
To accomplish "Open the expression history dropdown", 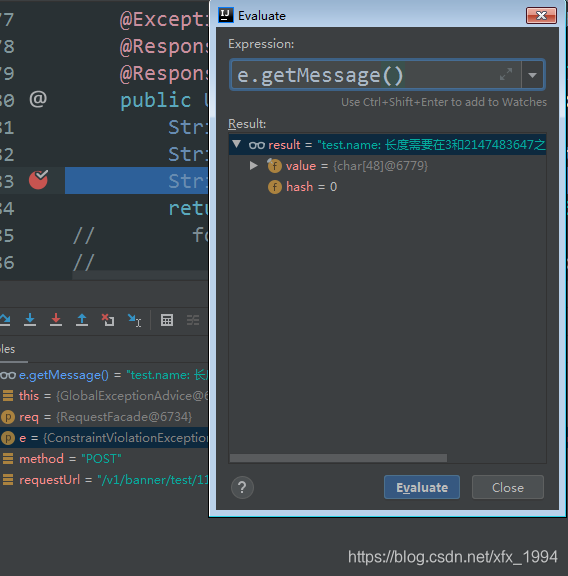I will click(x=532, y=75).
